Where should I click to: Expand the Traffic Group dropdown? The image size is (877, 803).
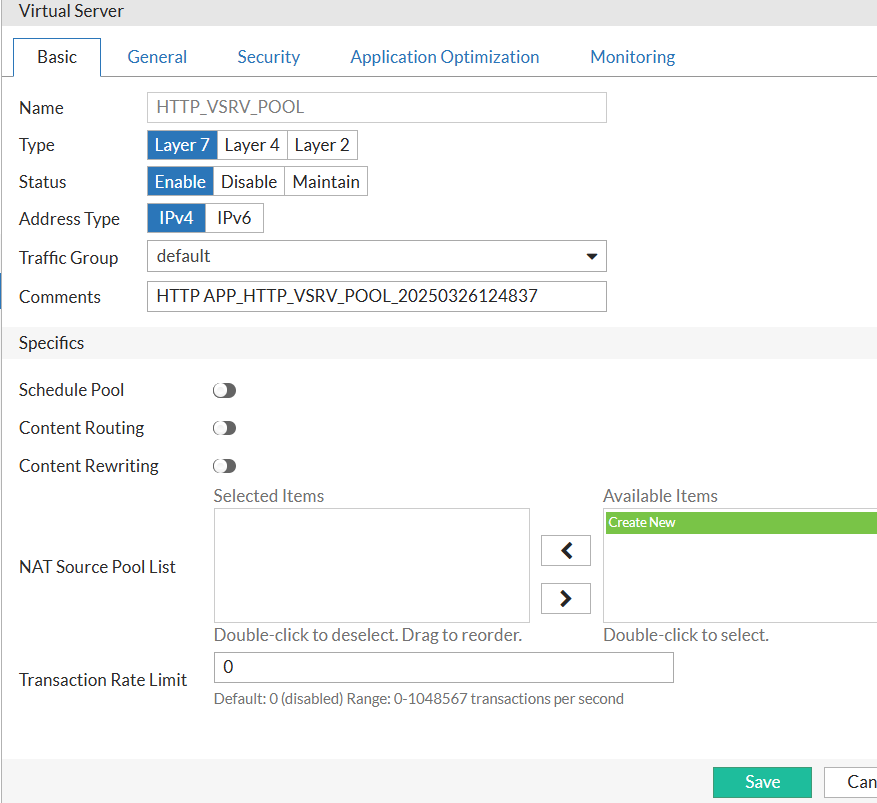point(376,256)
